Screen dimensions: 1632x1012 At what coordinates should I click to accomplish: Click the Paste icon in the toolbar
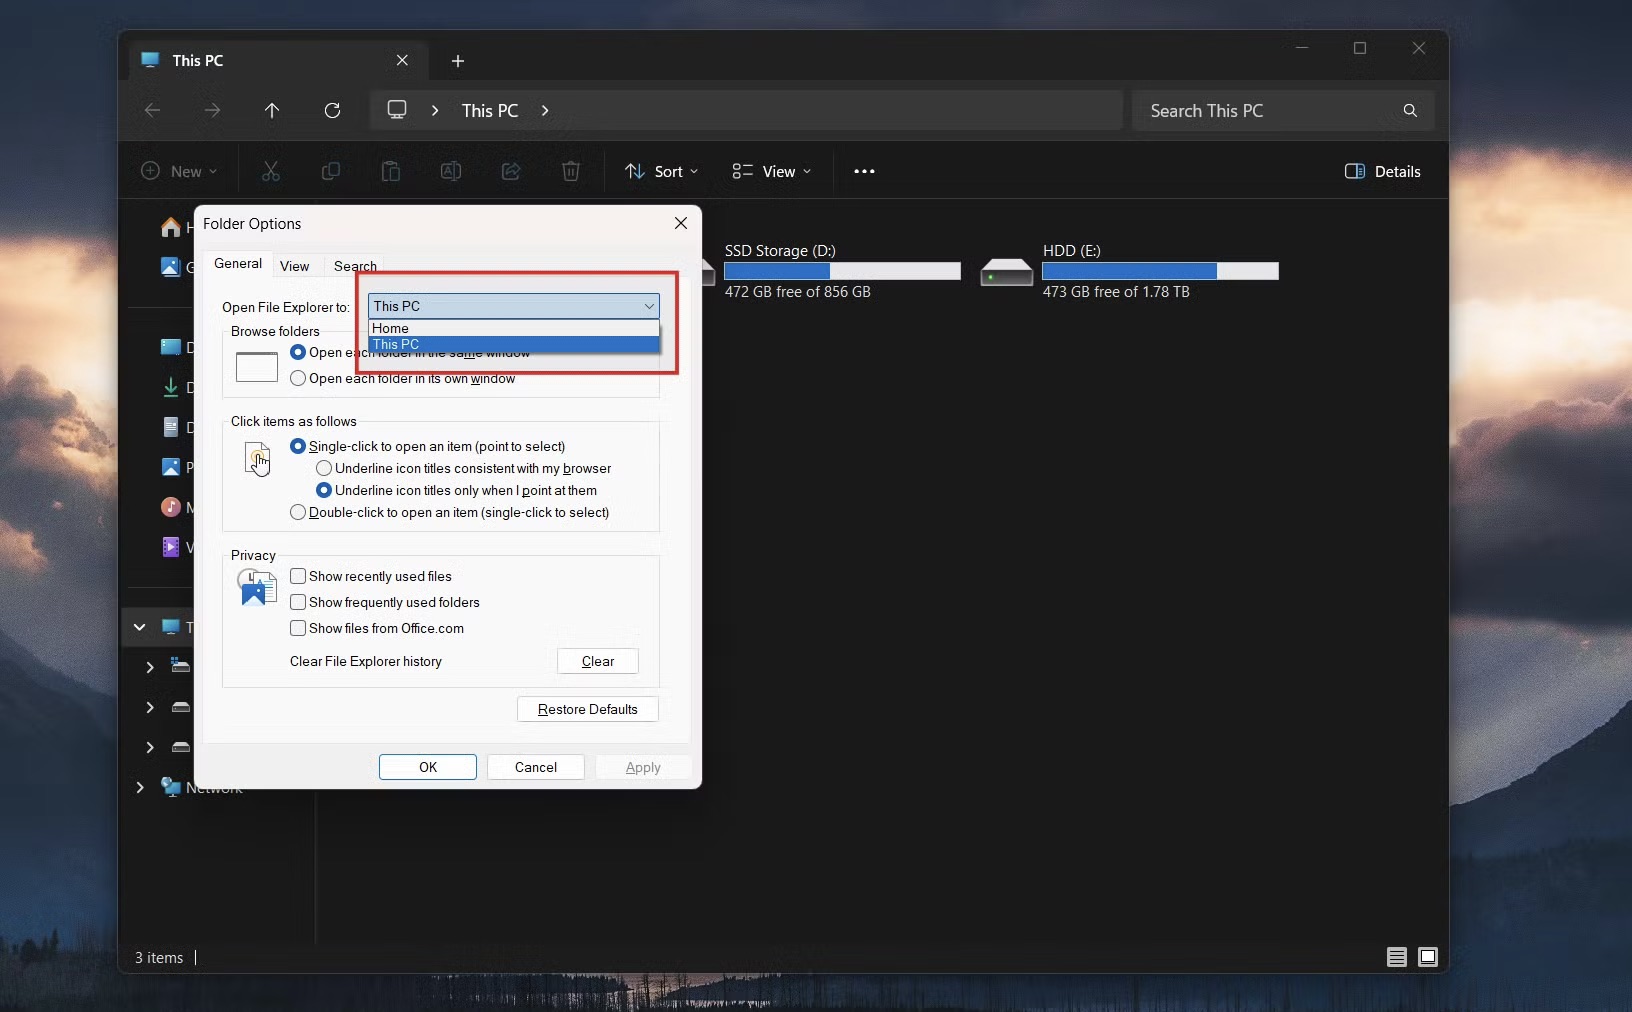[391, 171]
